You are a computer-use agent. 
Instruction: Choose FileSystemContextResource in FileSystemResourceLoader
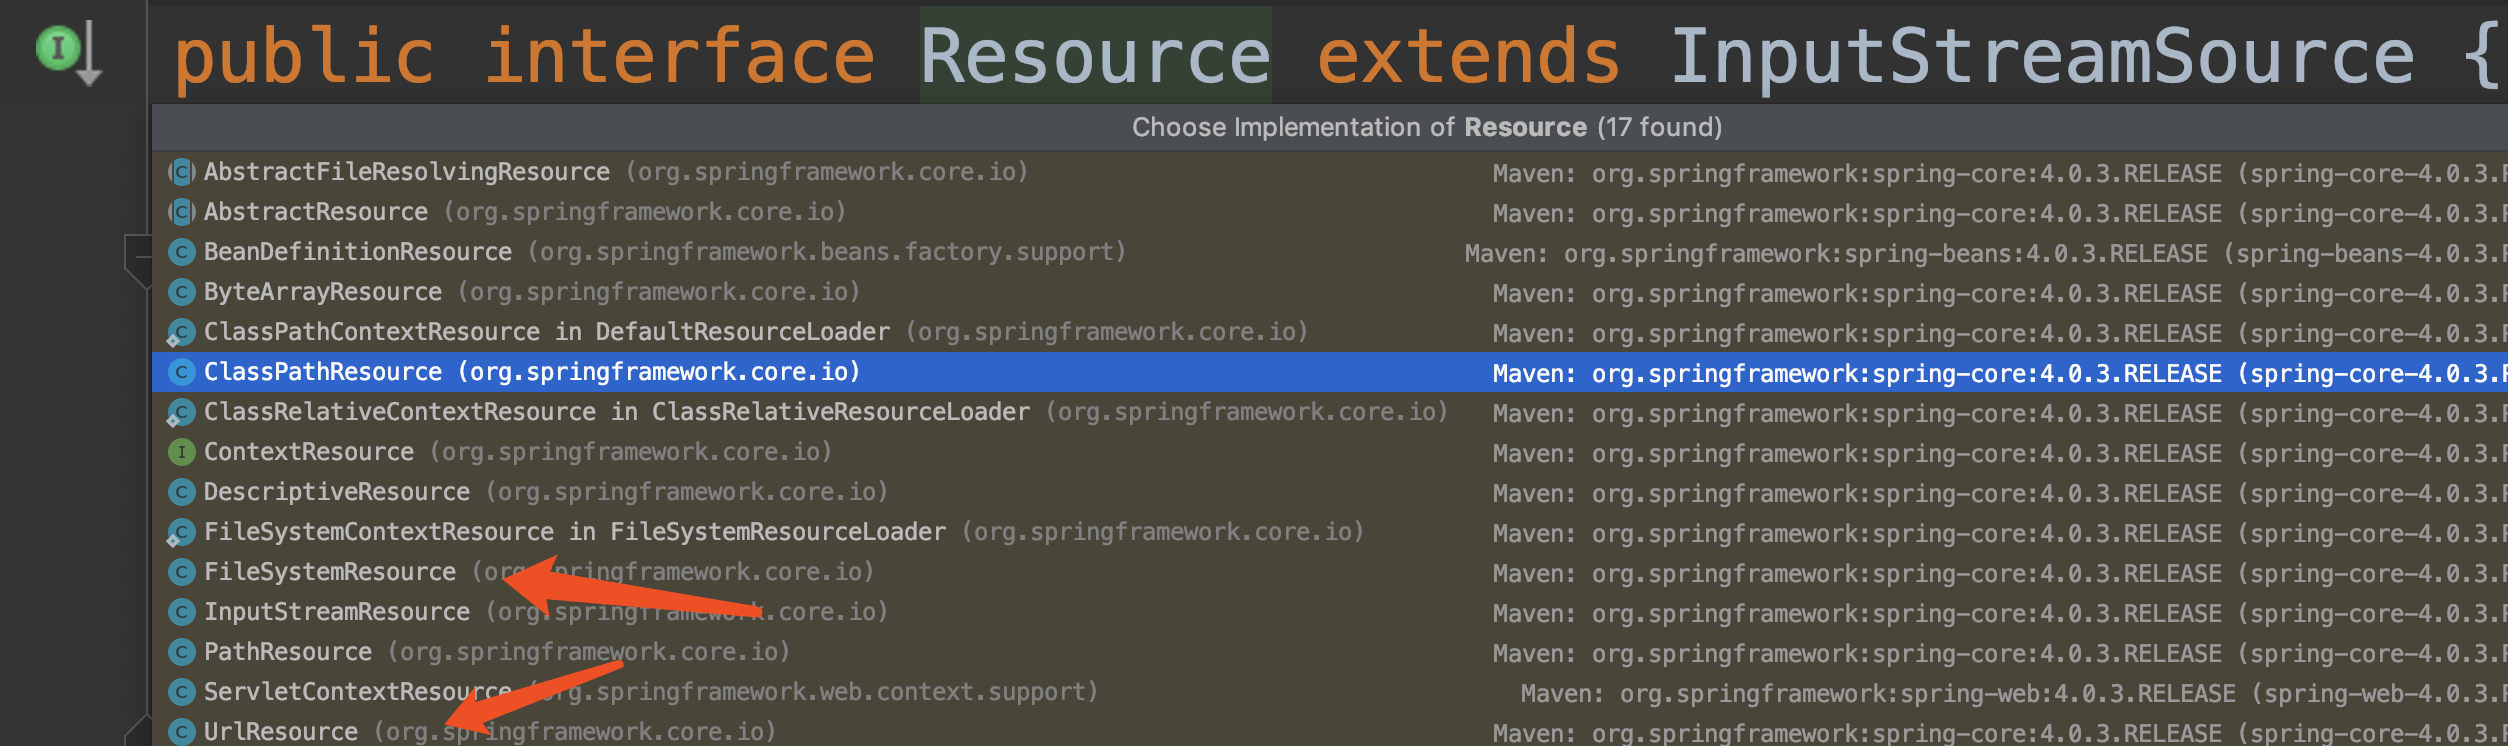(x=574, y=532)
